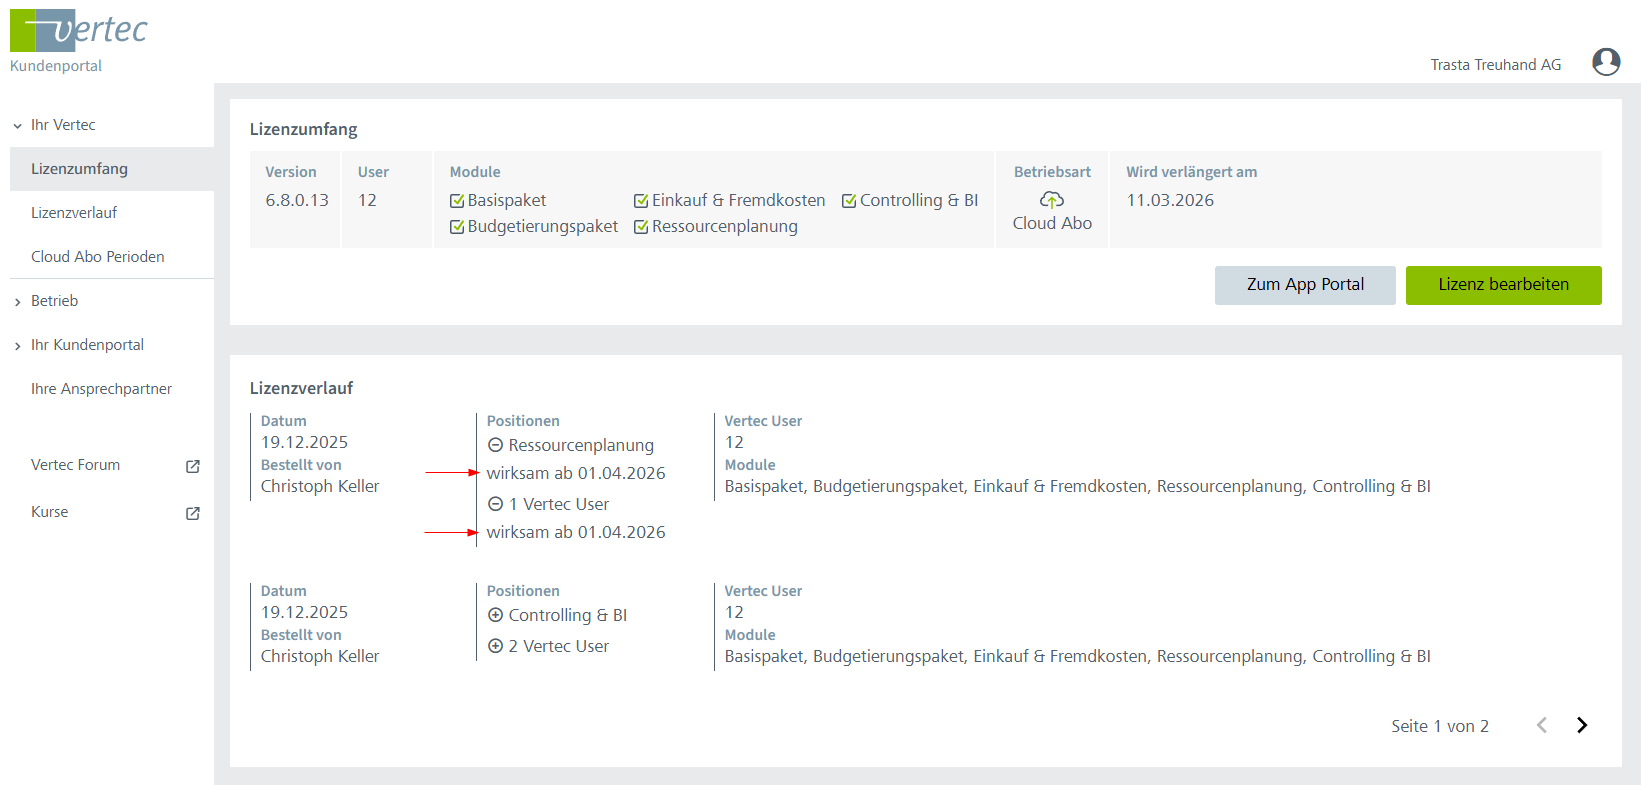
Task: Click the external link icon beside Vertec Forum
Action: (x=193, y=466)
